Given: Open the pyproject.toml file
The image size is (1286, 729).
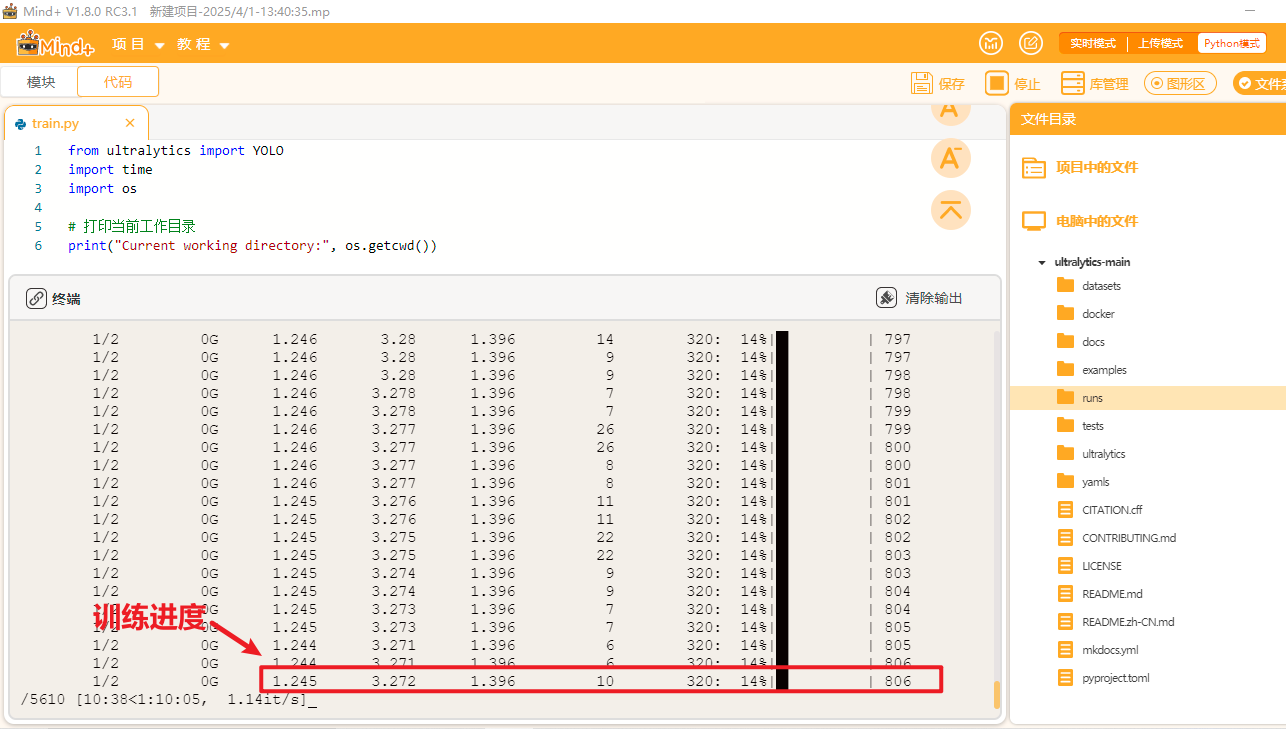Looking at the screenshot, I should tap(1103, 678).
